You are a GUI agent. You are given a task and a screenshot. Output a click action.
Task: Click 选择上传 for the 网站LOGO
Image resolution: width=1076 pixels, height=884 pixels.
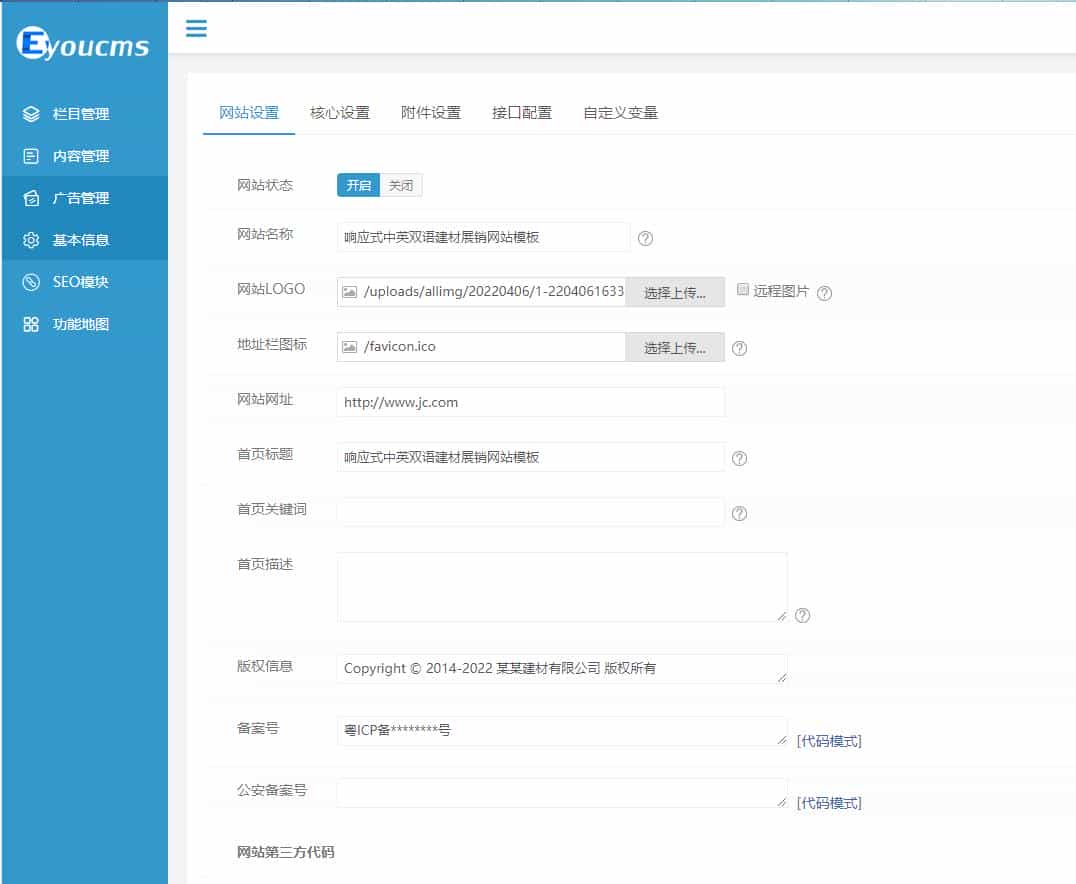[675, 291]
